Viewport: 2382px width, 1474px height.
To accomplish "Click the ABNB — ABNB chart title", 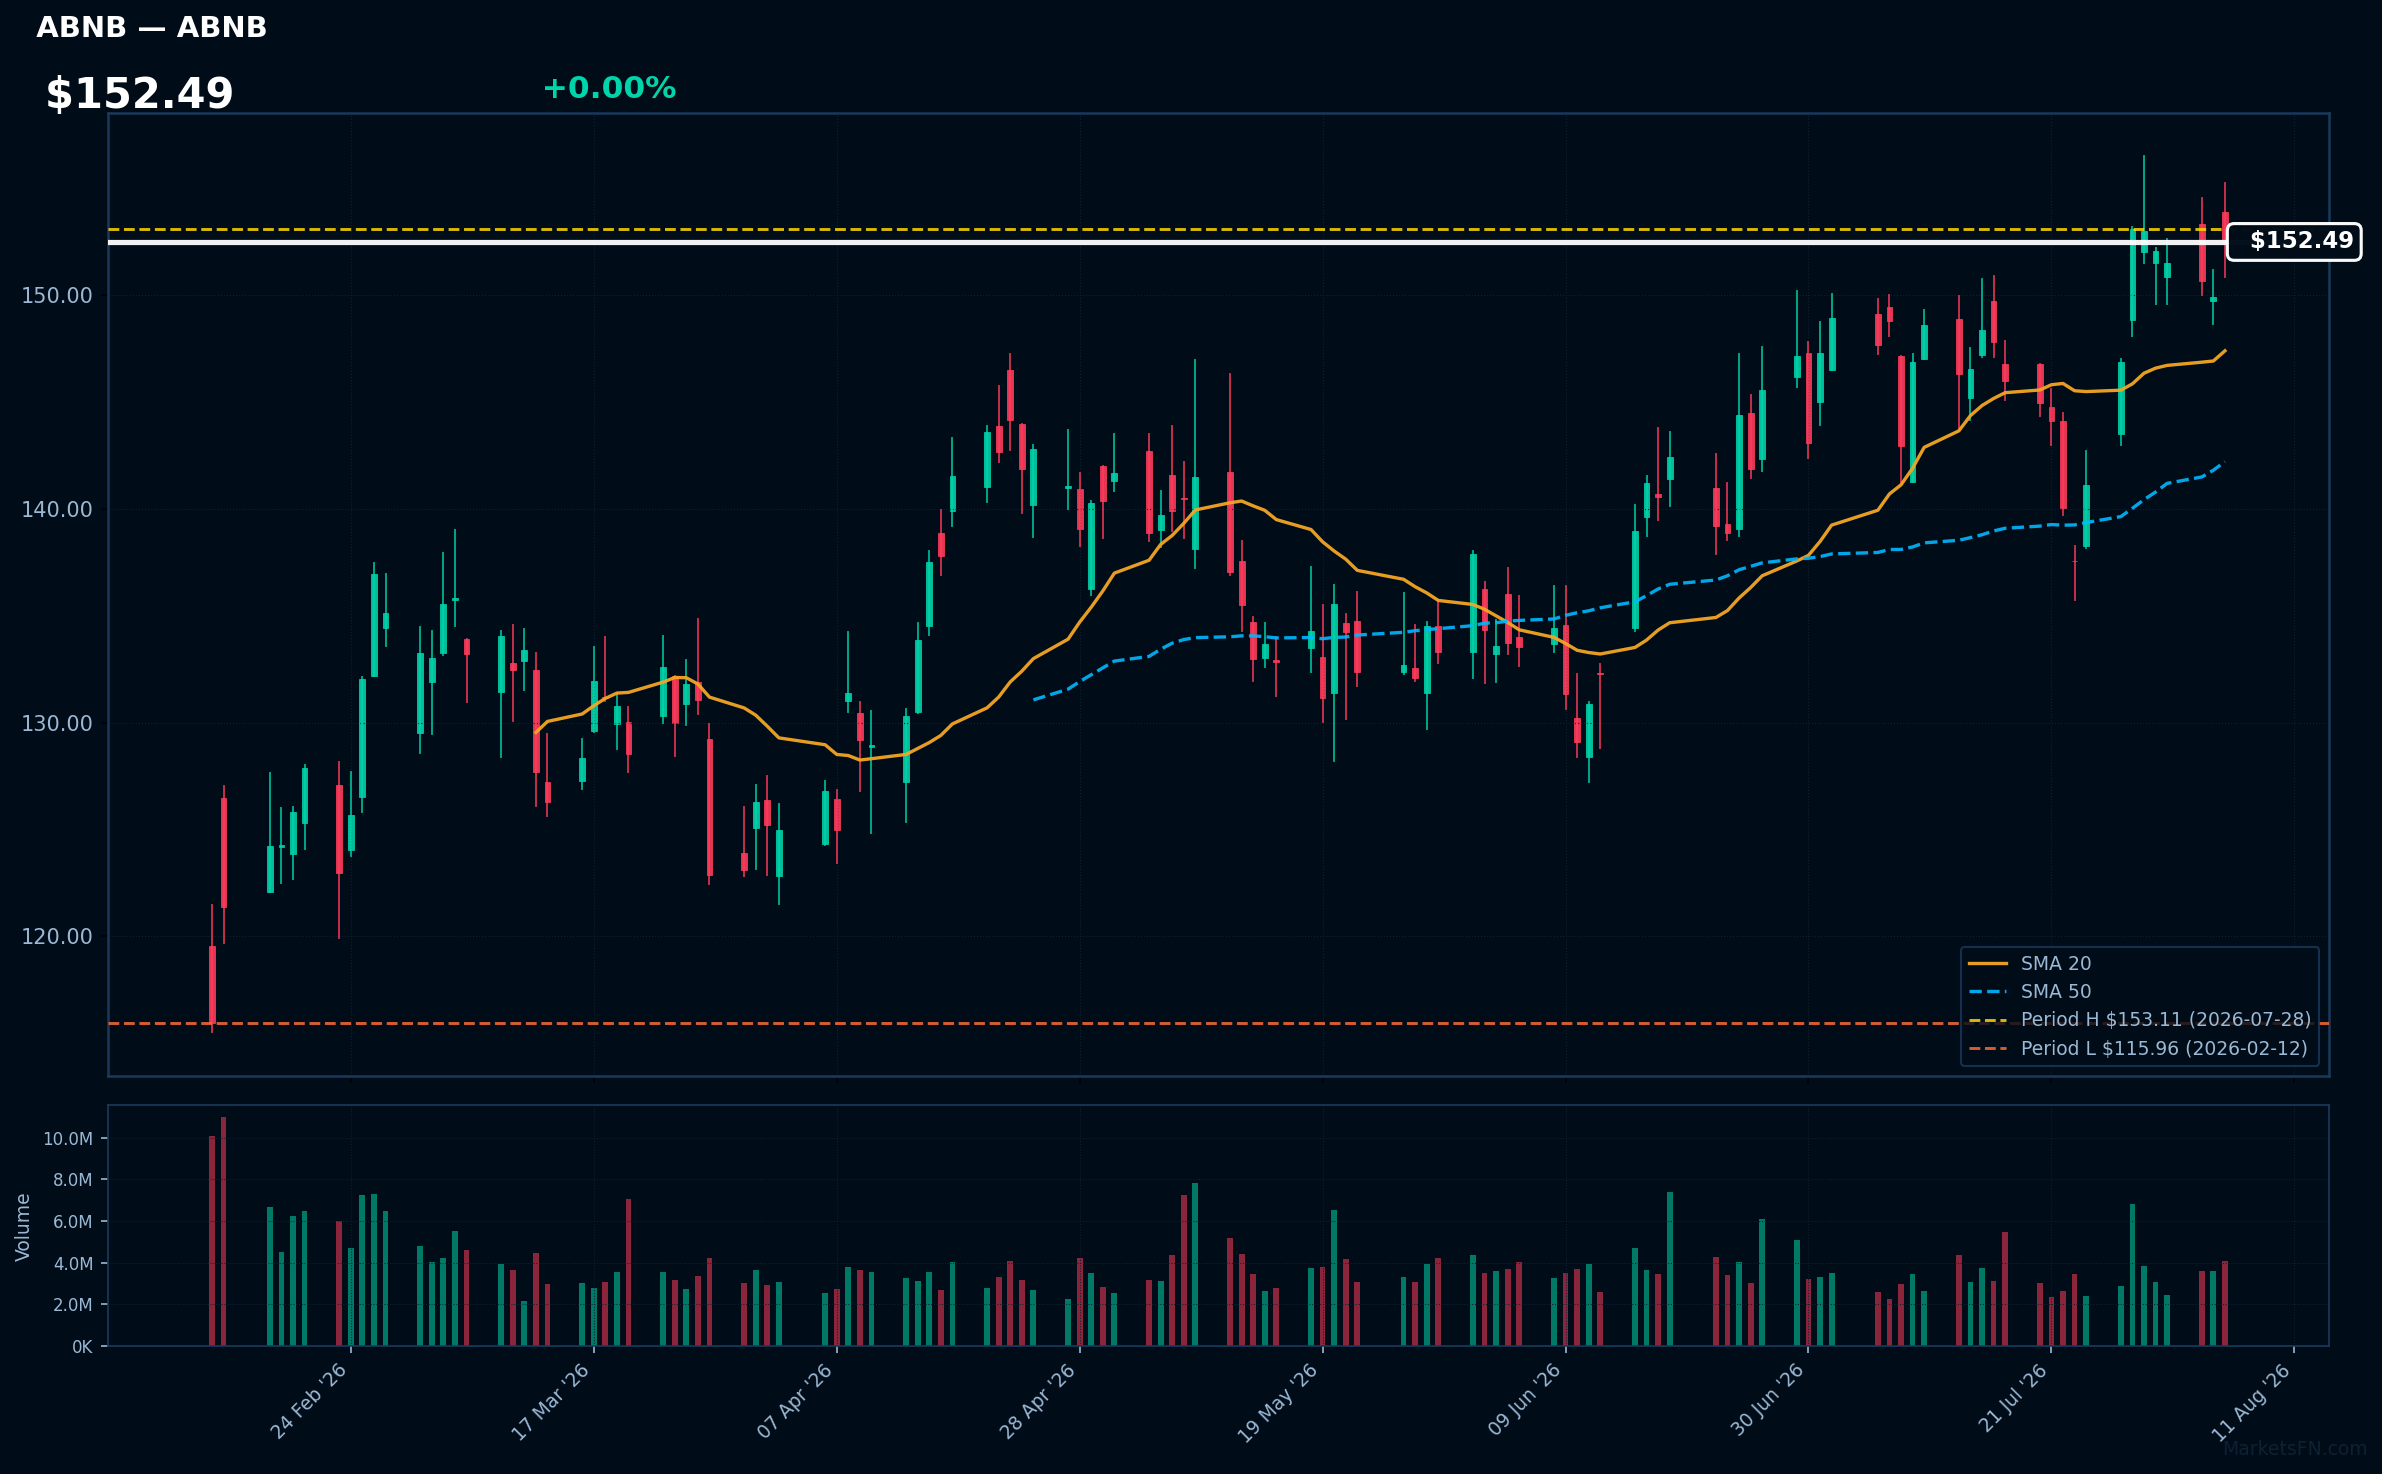I will coord(152,28).
